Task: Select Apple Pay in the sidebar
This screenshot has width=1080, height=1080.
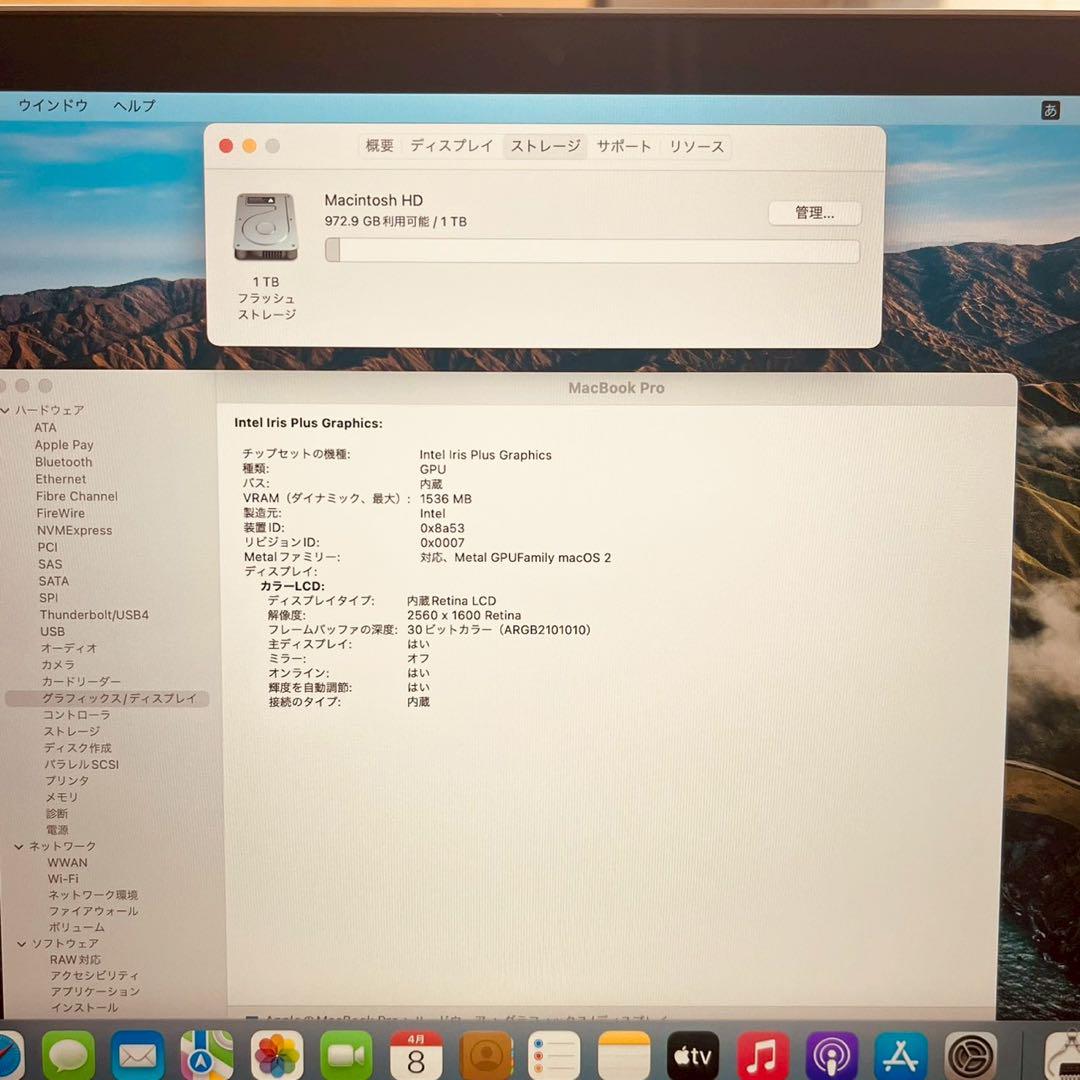Action: tap(64, 445)
